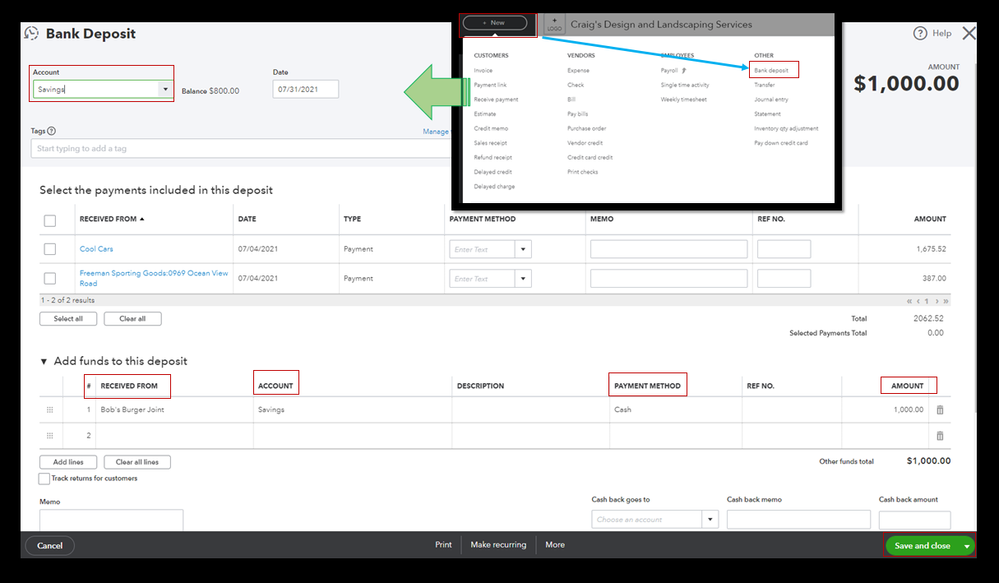Choose Invoice from the New menu
The image size is (999, 583).
483,70
